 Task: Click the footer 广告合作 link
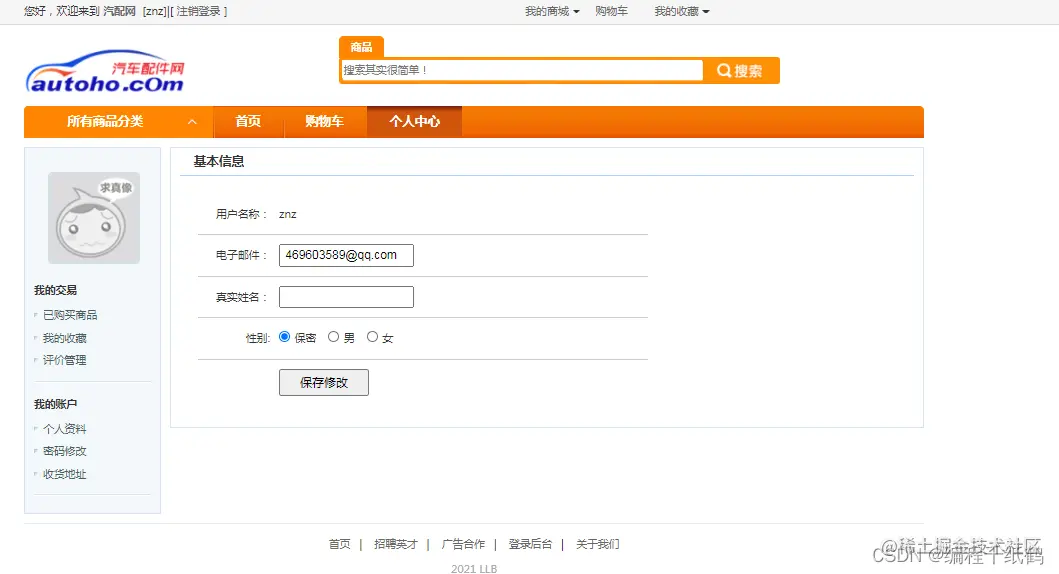pos(463,544)
